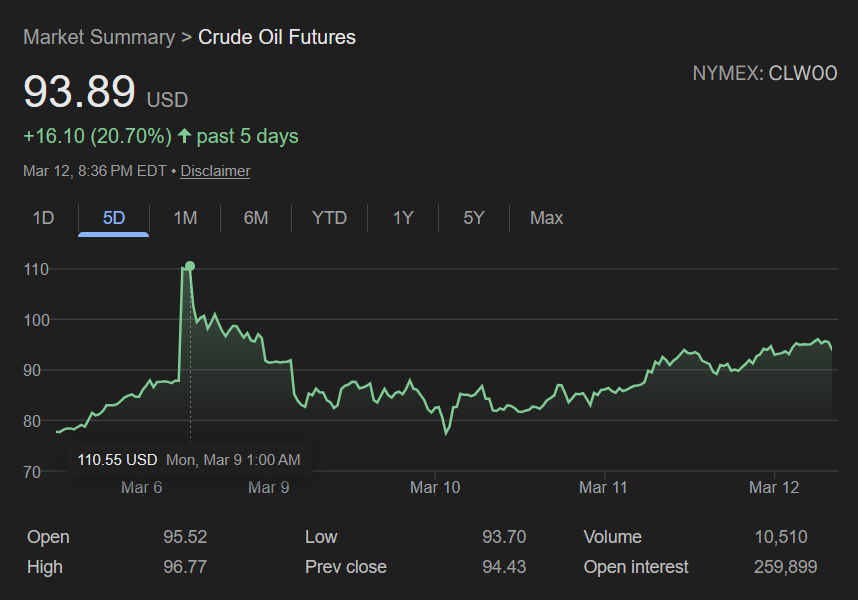Image resolution: width=858 pixels, height=600 pixels.
Task: Switch to the 6M chart range
Action: 256,218
